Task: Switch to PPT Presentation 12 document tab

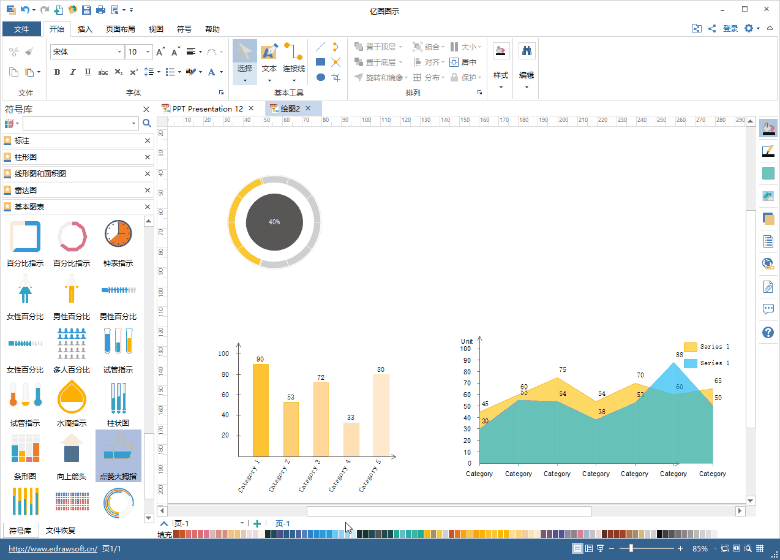Action: coord(207,108)
